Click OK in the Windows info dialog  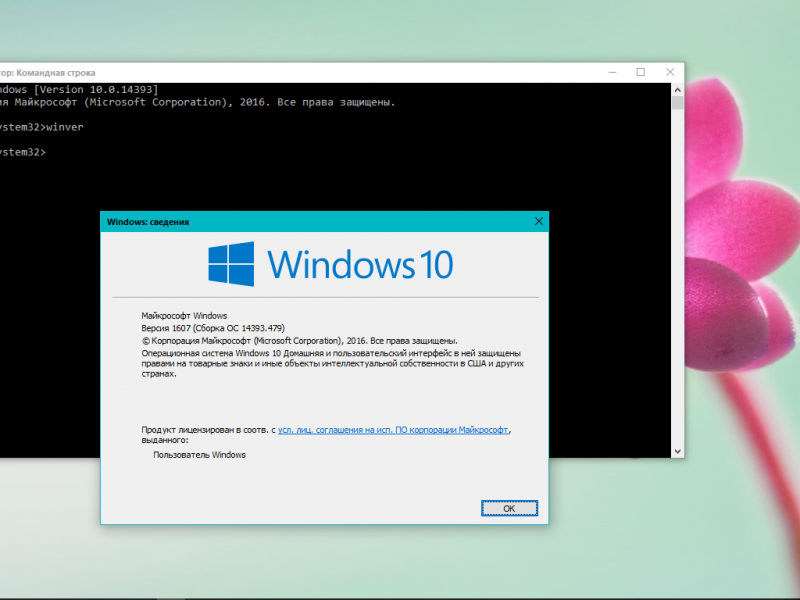(x=509, y=508)
